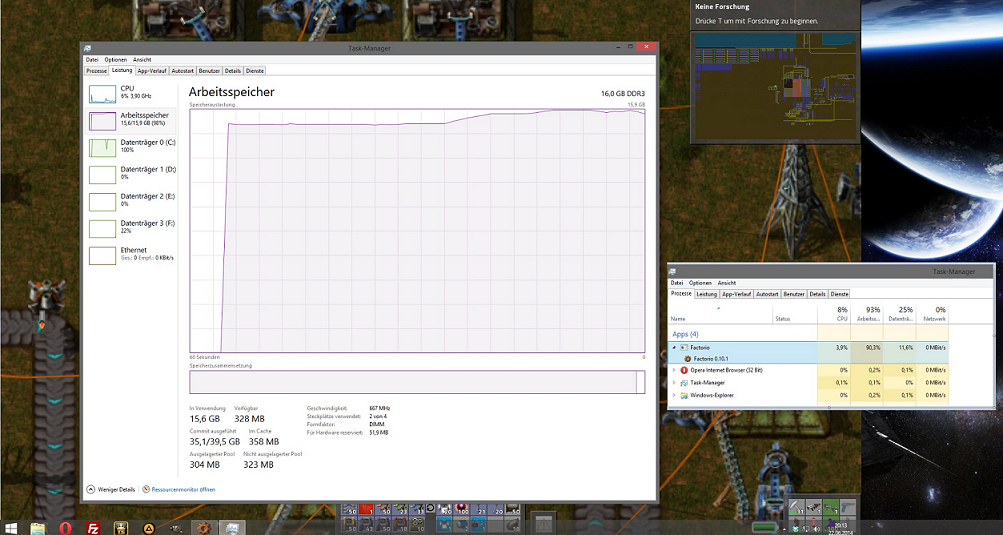The width and height of the screenshot is (1003, 535).
Task: Click the Speicherzusammensetzung memory composition bar
Action: [417, 381]
